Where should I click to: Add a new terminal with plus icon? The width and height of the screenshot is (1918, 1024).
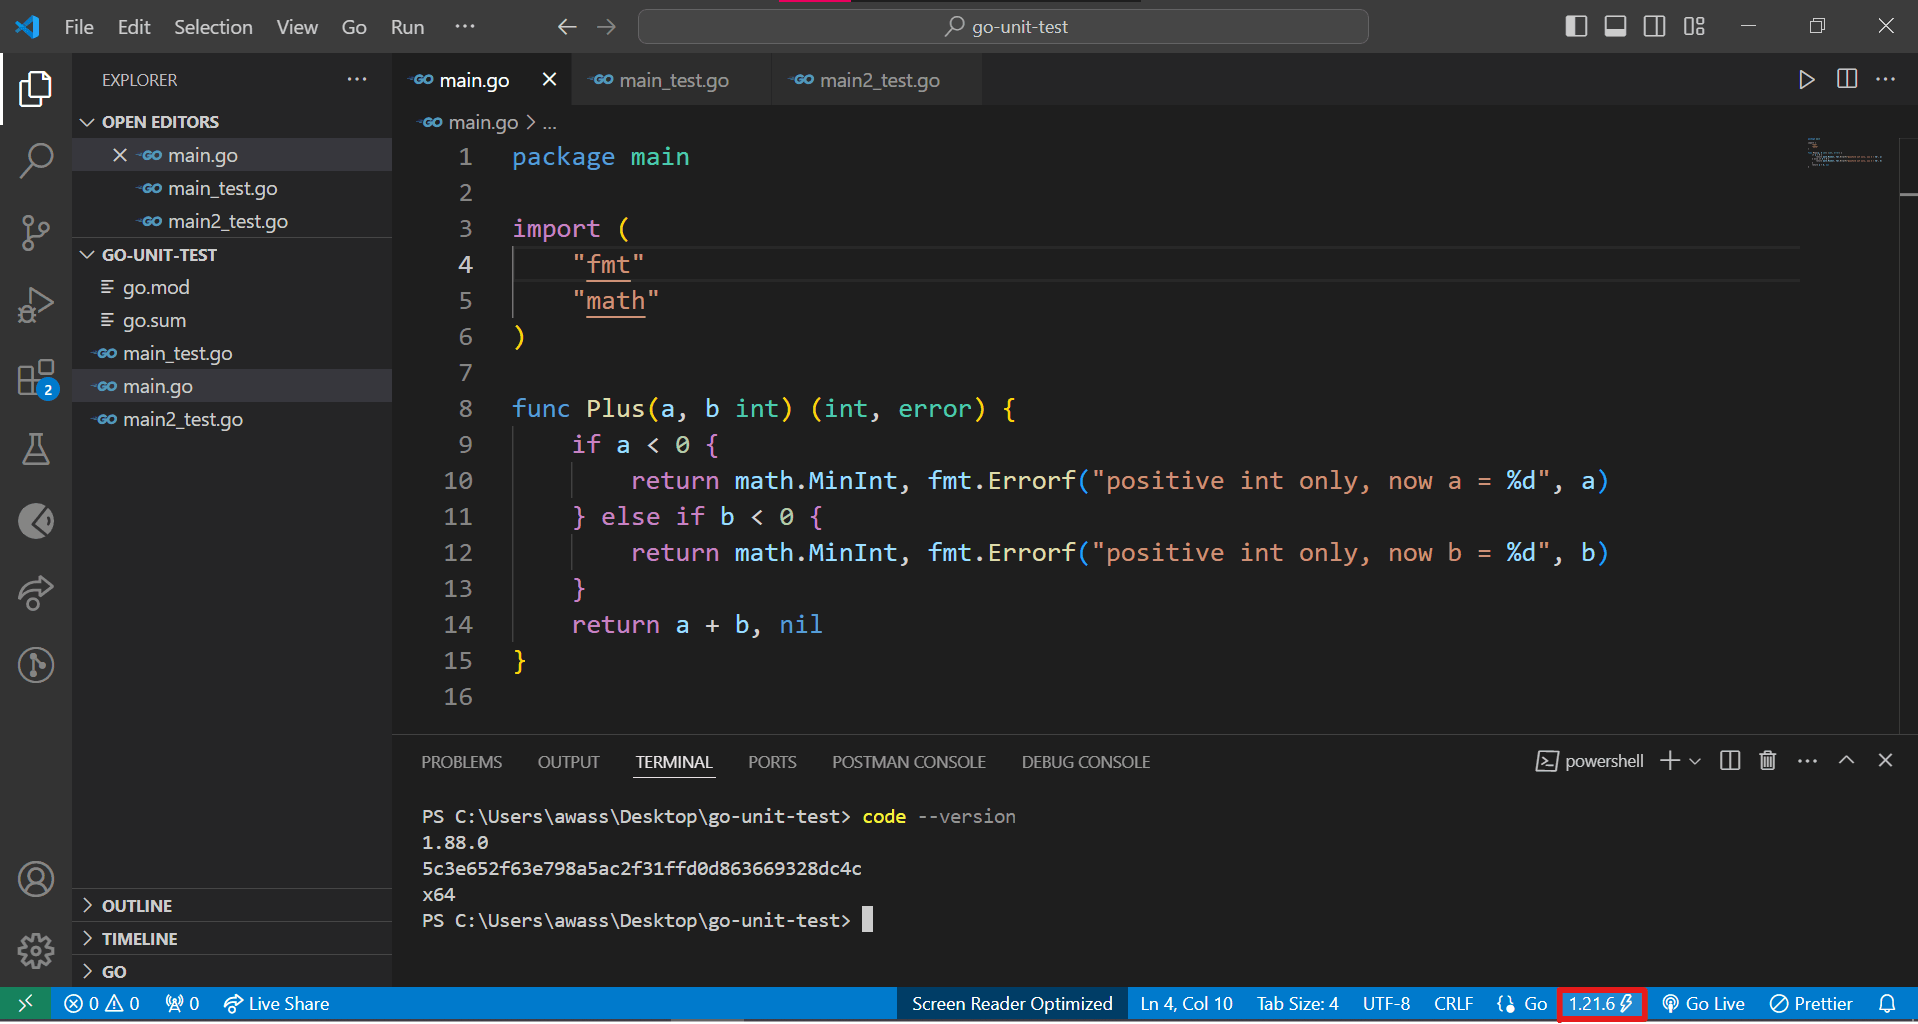pos(1669,761)
